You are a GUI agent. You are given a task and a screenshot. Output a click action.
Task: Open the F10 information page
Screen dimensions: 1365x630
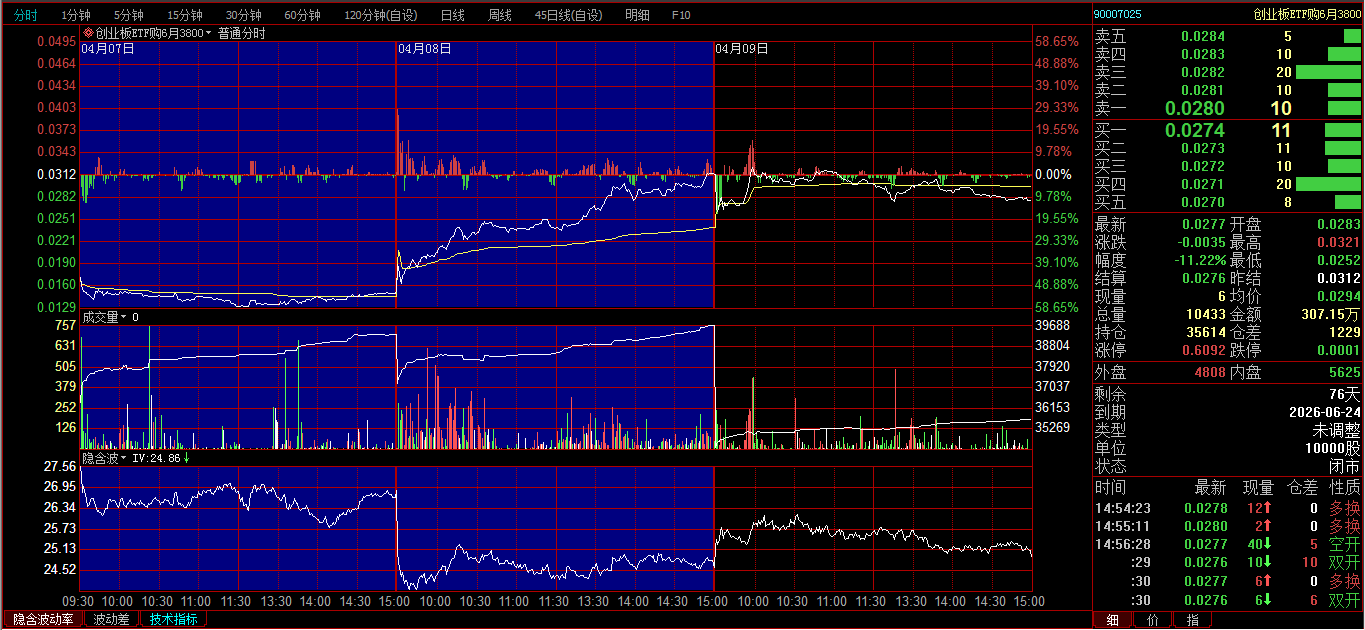[x=681, y=15]
